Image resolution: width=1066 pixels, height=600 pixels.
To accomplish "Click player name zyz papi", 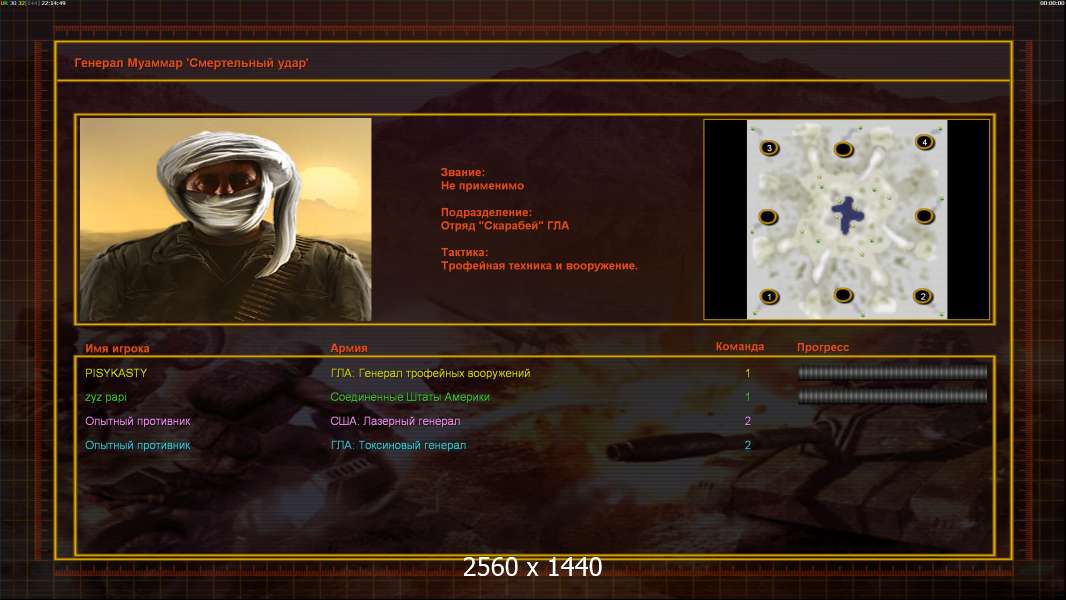I will pyautogui.click(x=105, y=397).
